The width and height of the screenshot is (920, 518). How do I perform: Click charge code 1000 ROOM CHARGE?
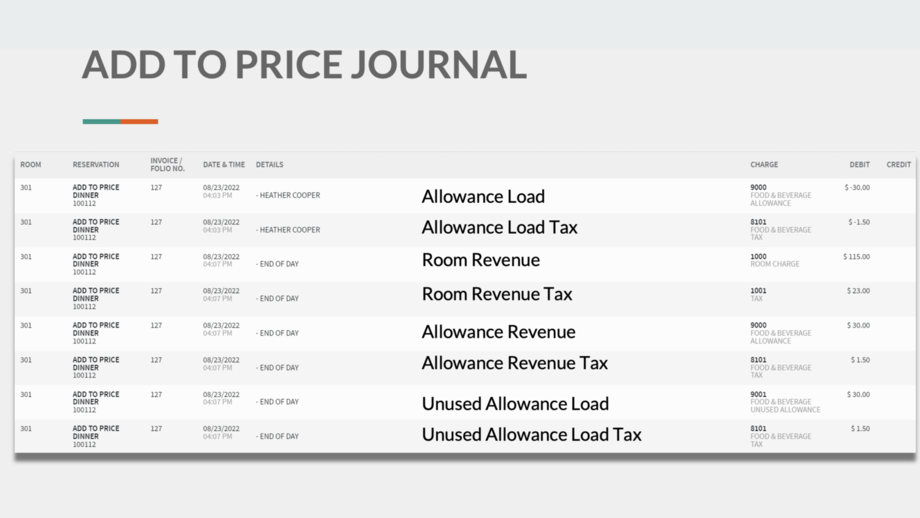[774, 260]
